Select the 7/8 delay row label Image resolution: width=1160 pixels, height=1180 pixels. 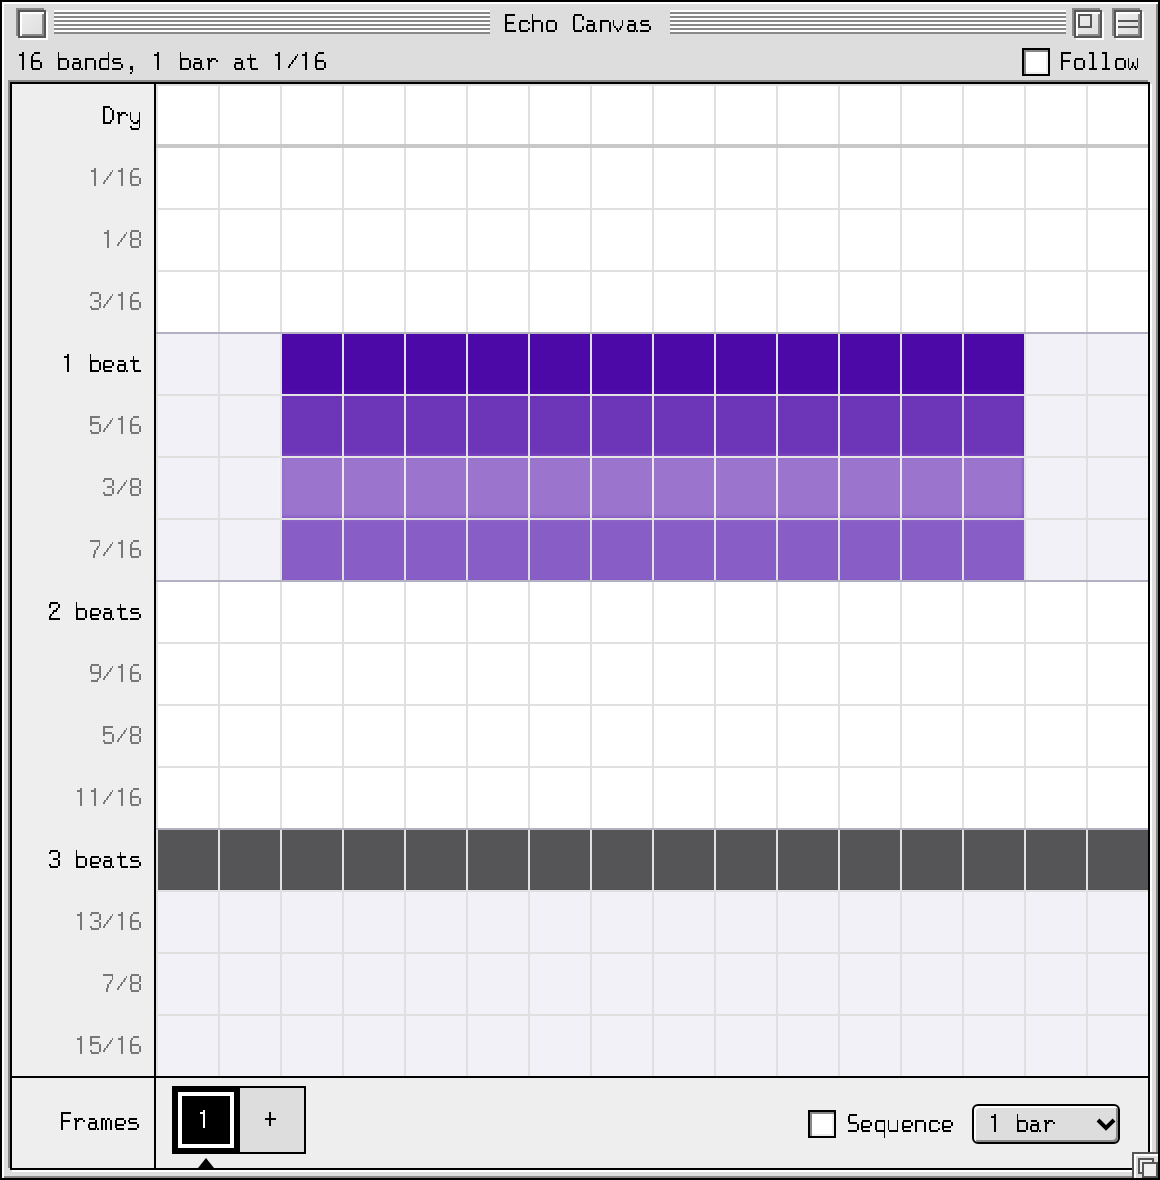pos(122,984)
